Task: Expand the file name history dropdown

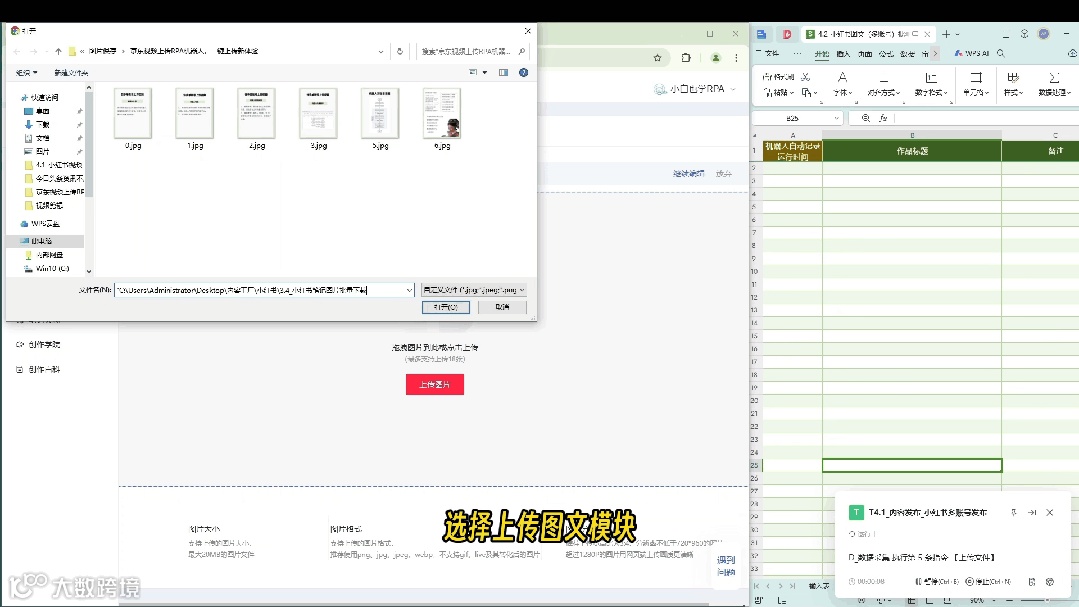Action: point(409,290)
